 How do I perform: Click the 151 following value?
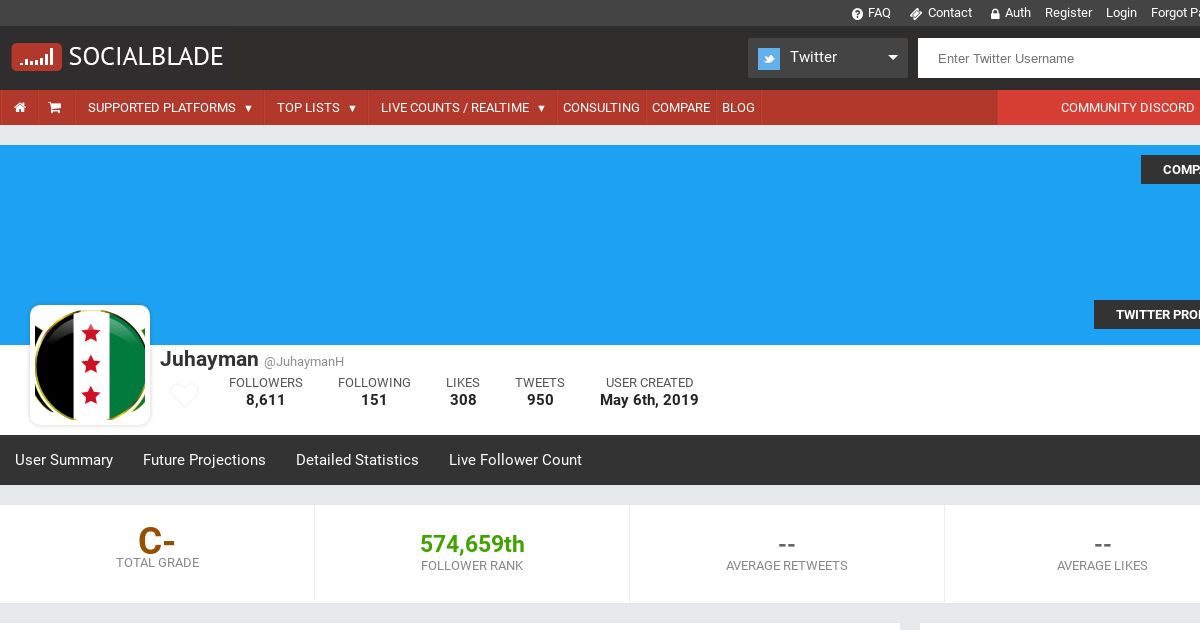(374, 400)
